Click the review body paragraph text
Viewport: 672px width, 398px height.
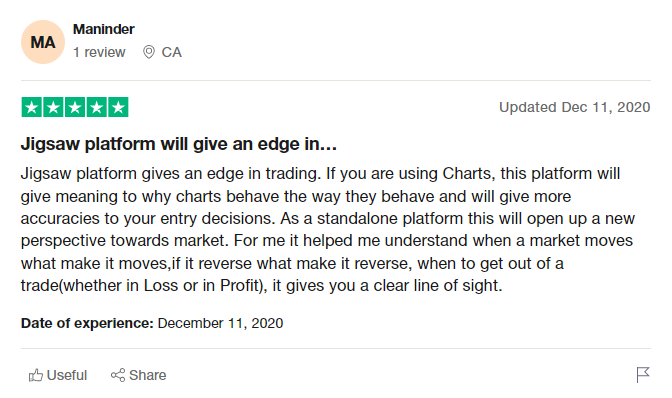coord(328,230)
